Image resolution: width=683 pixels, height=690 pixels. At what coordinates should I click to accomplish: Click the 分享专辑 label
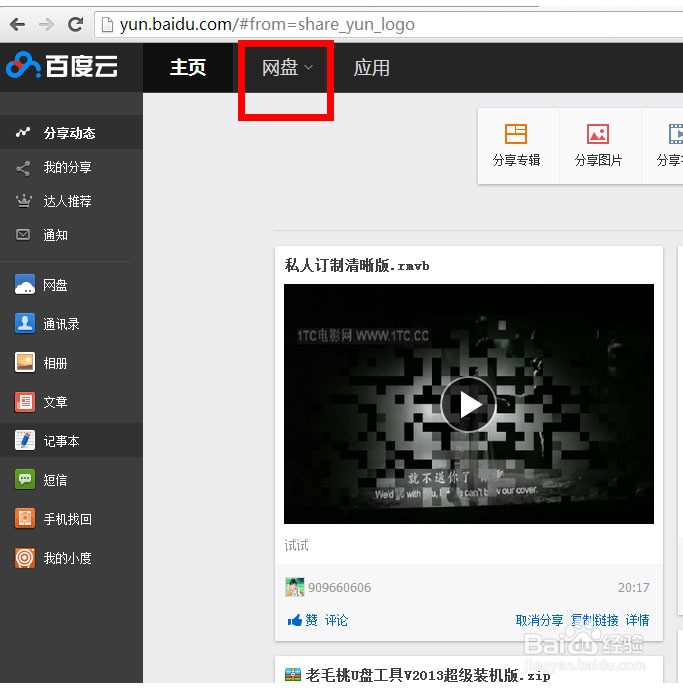click(x=516, y=160)
